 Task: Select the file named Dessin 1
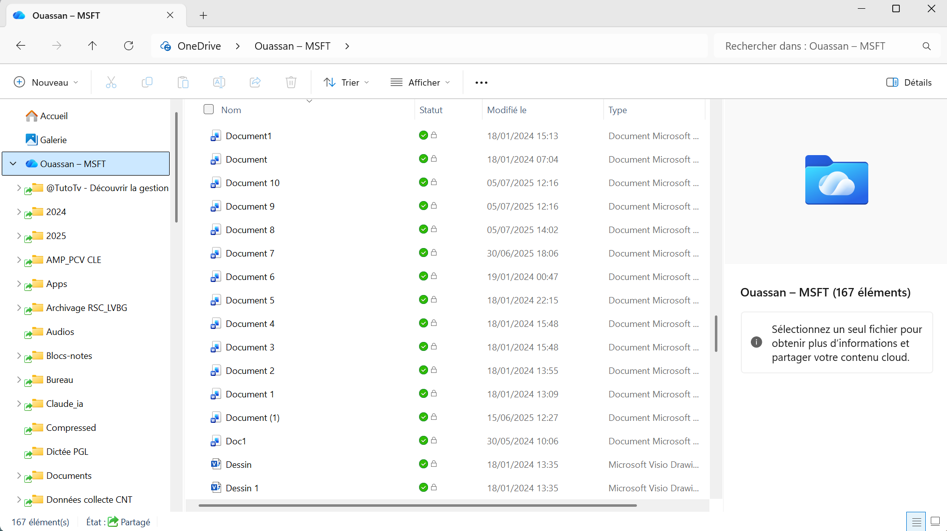(x=242, y=488)
